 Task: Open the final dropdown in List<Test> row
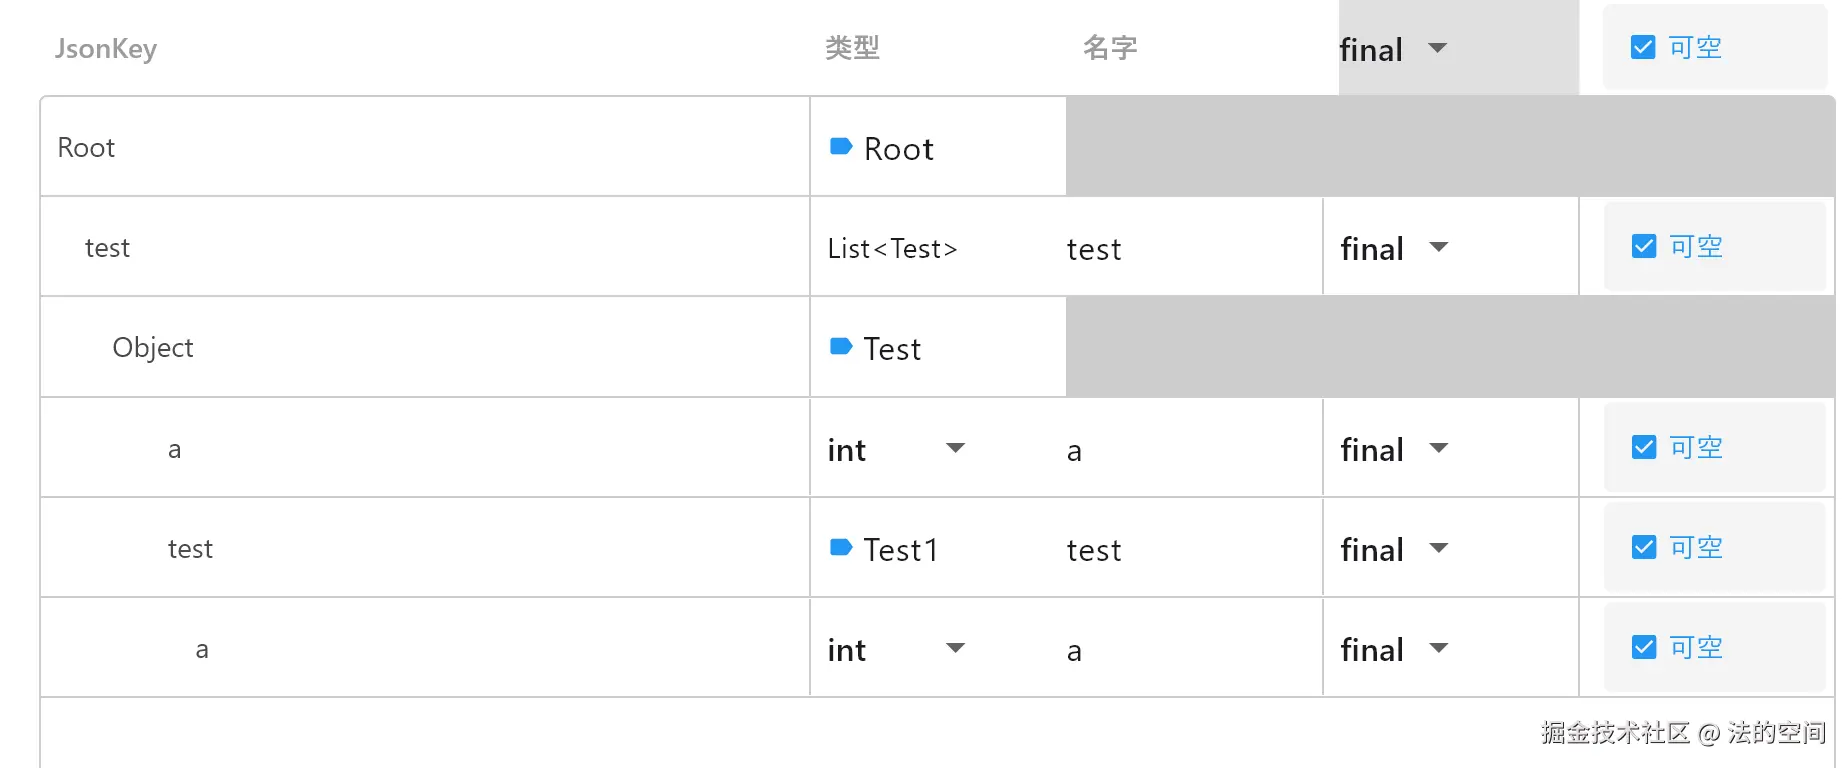pyautogui.click(x=1438, y=247)
